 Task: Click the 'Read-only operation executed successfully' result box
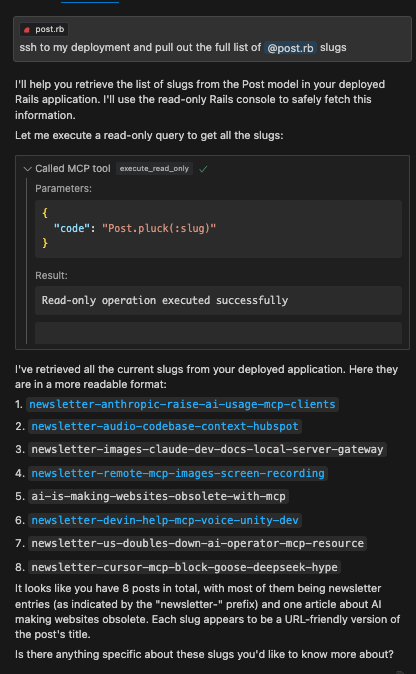pos(218,300)
